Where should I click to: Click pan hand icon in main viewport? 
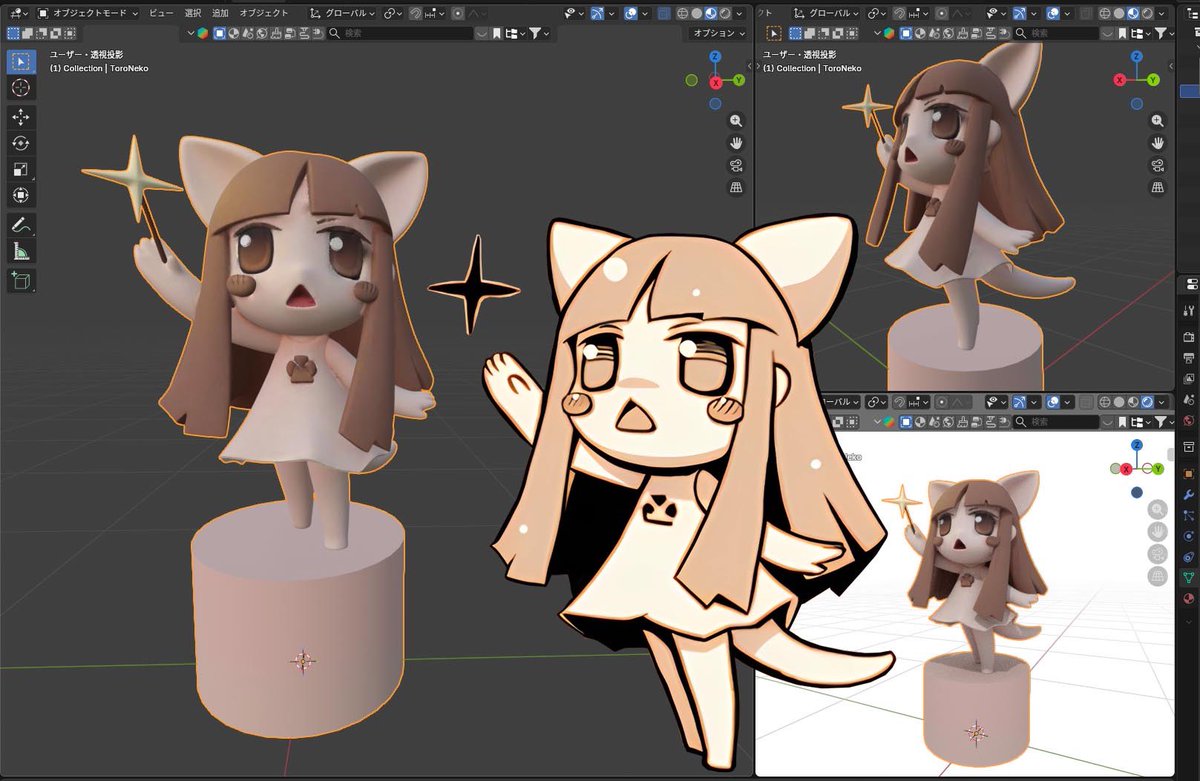(x=736, y=143)
